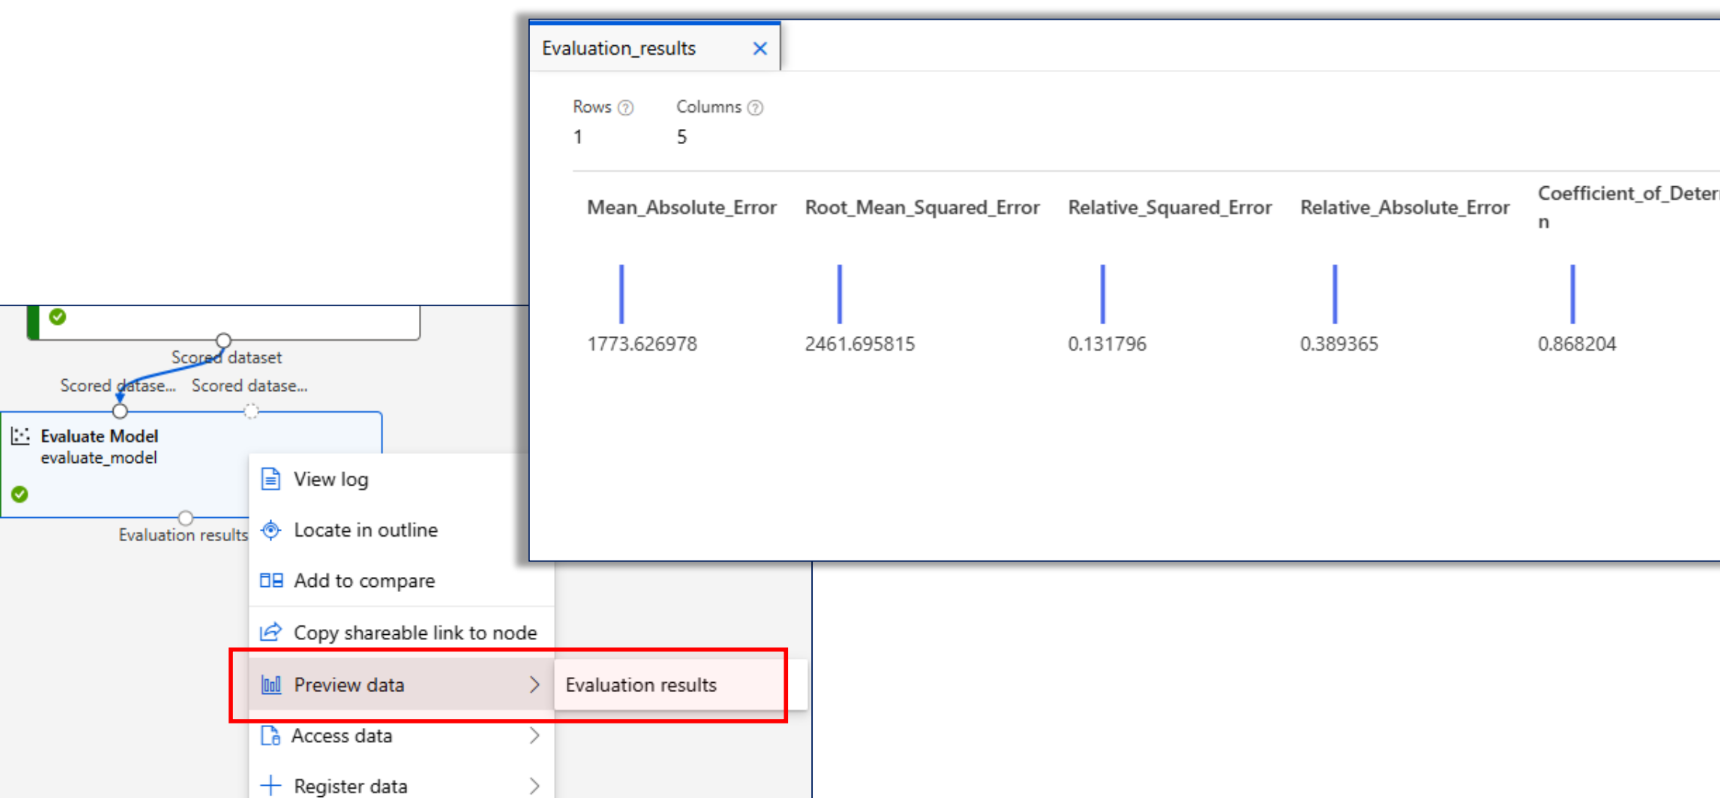Open the Preview data submenu
This screenshot has width=1720, height=798.
(x=402, y=685)
